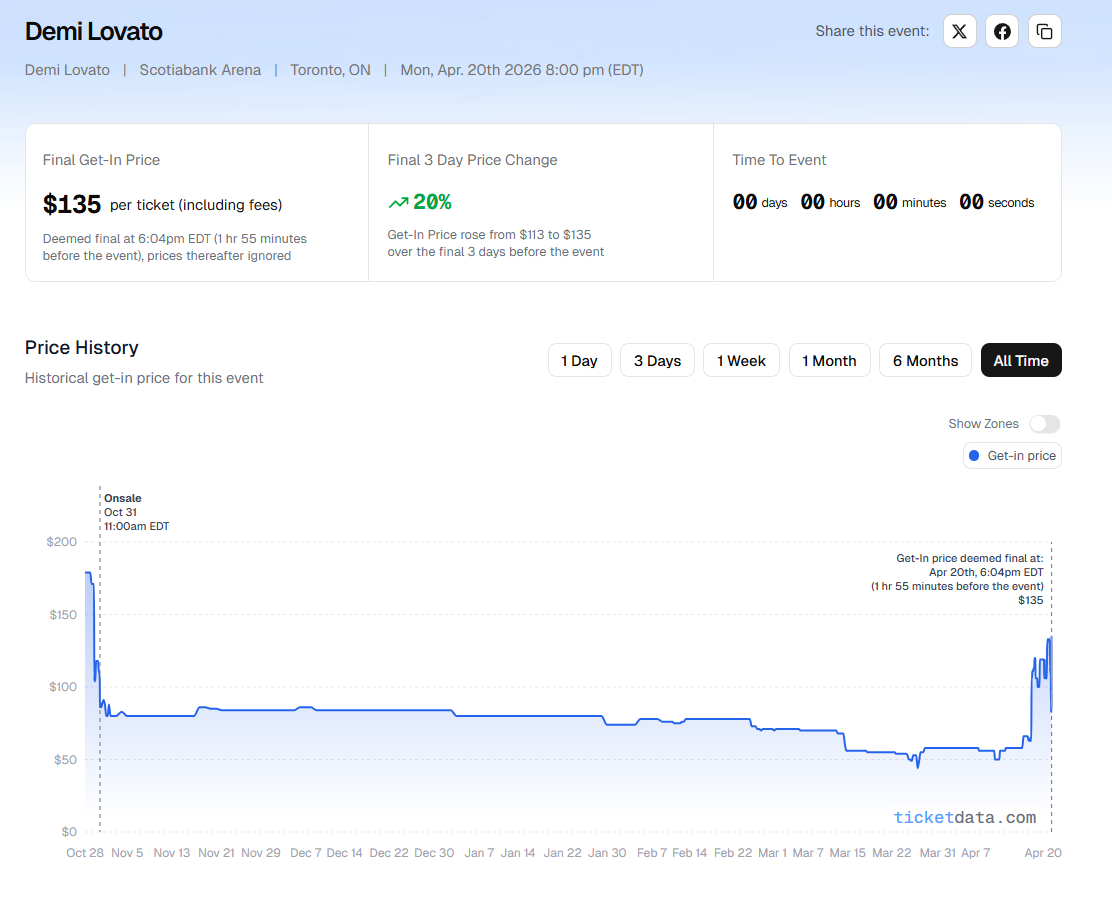Click the Final 3 Day Price Change heading
This screenshot has width=1112, height=918.
472,160
